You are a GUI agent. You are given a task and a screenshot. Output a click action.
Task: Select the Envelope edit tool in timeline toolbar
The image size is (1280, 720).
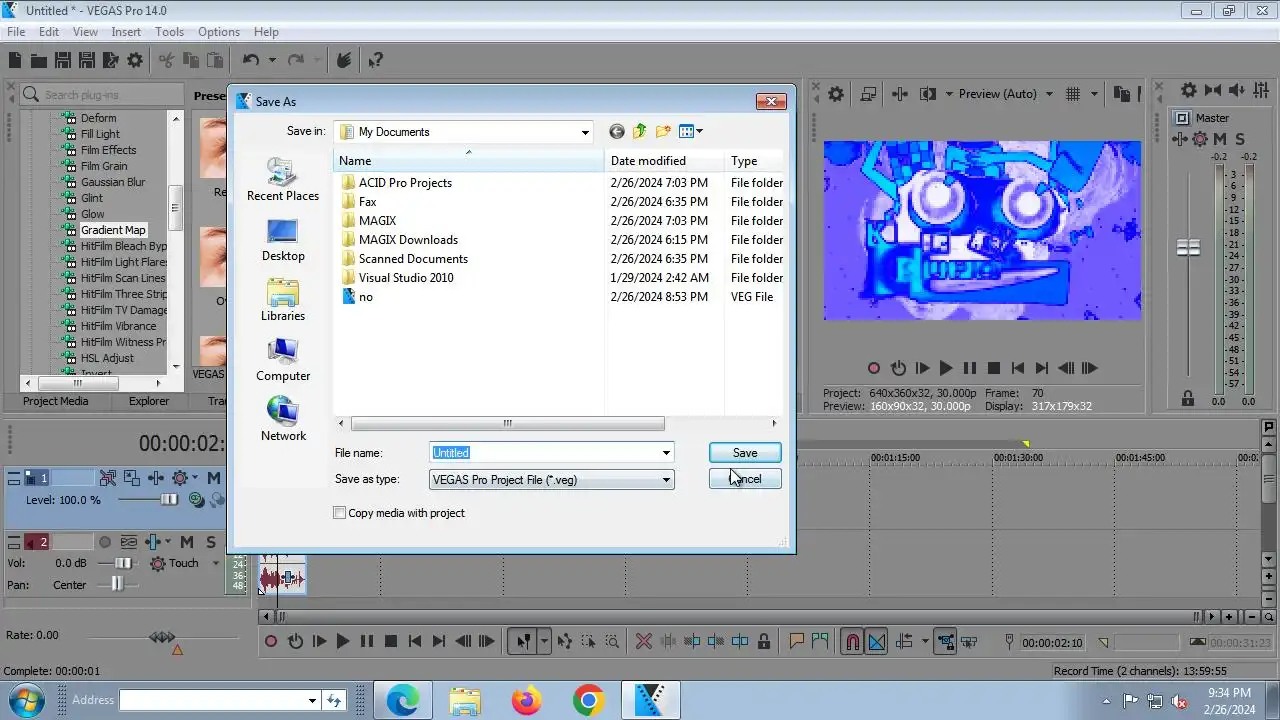click(x=564, y=642)
